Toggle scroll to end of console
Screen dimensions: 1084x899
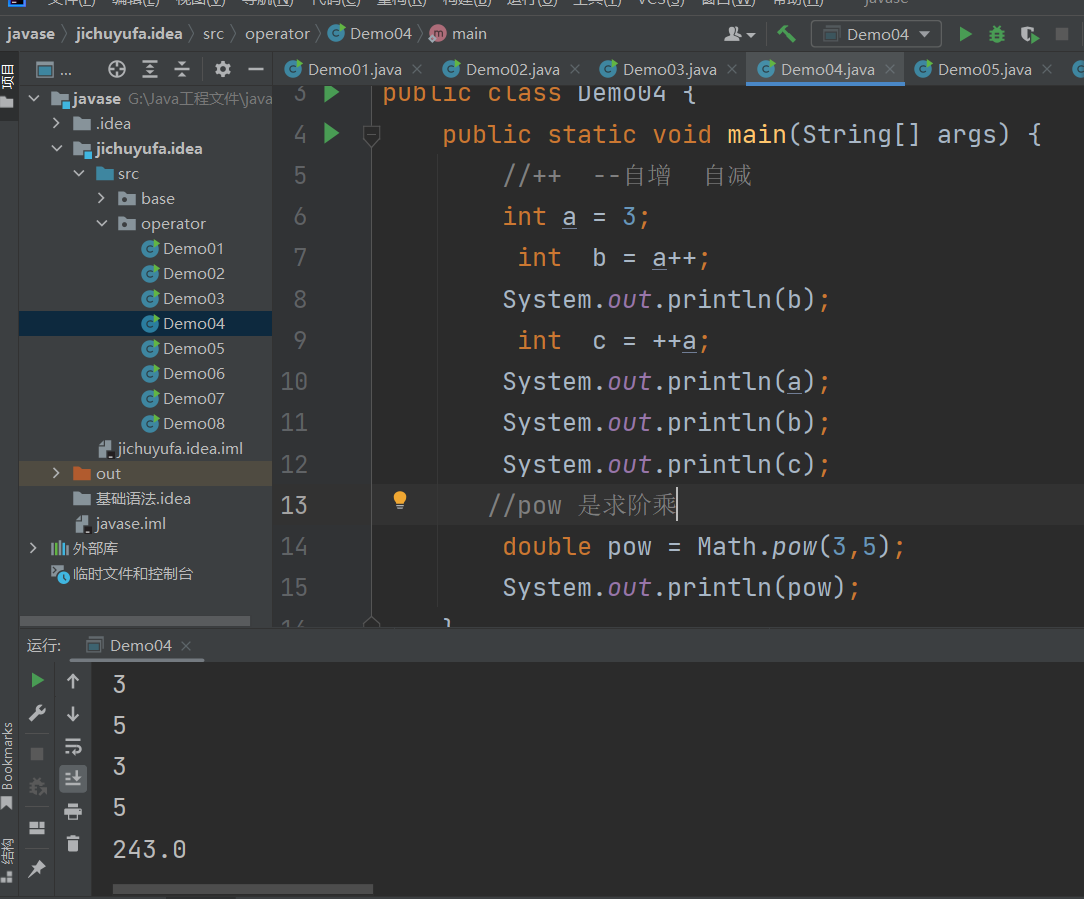73,778
